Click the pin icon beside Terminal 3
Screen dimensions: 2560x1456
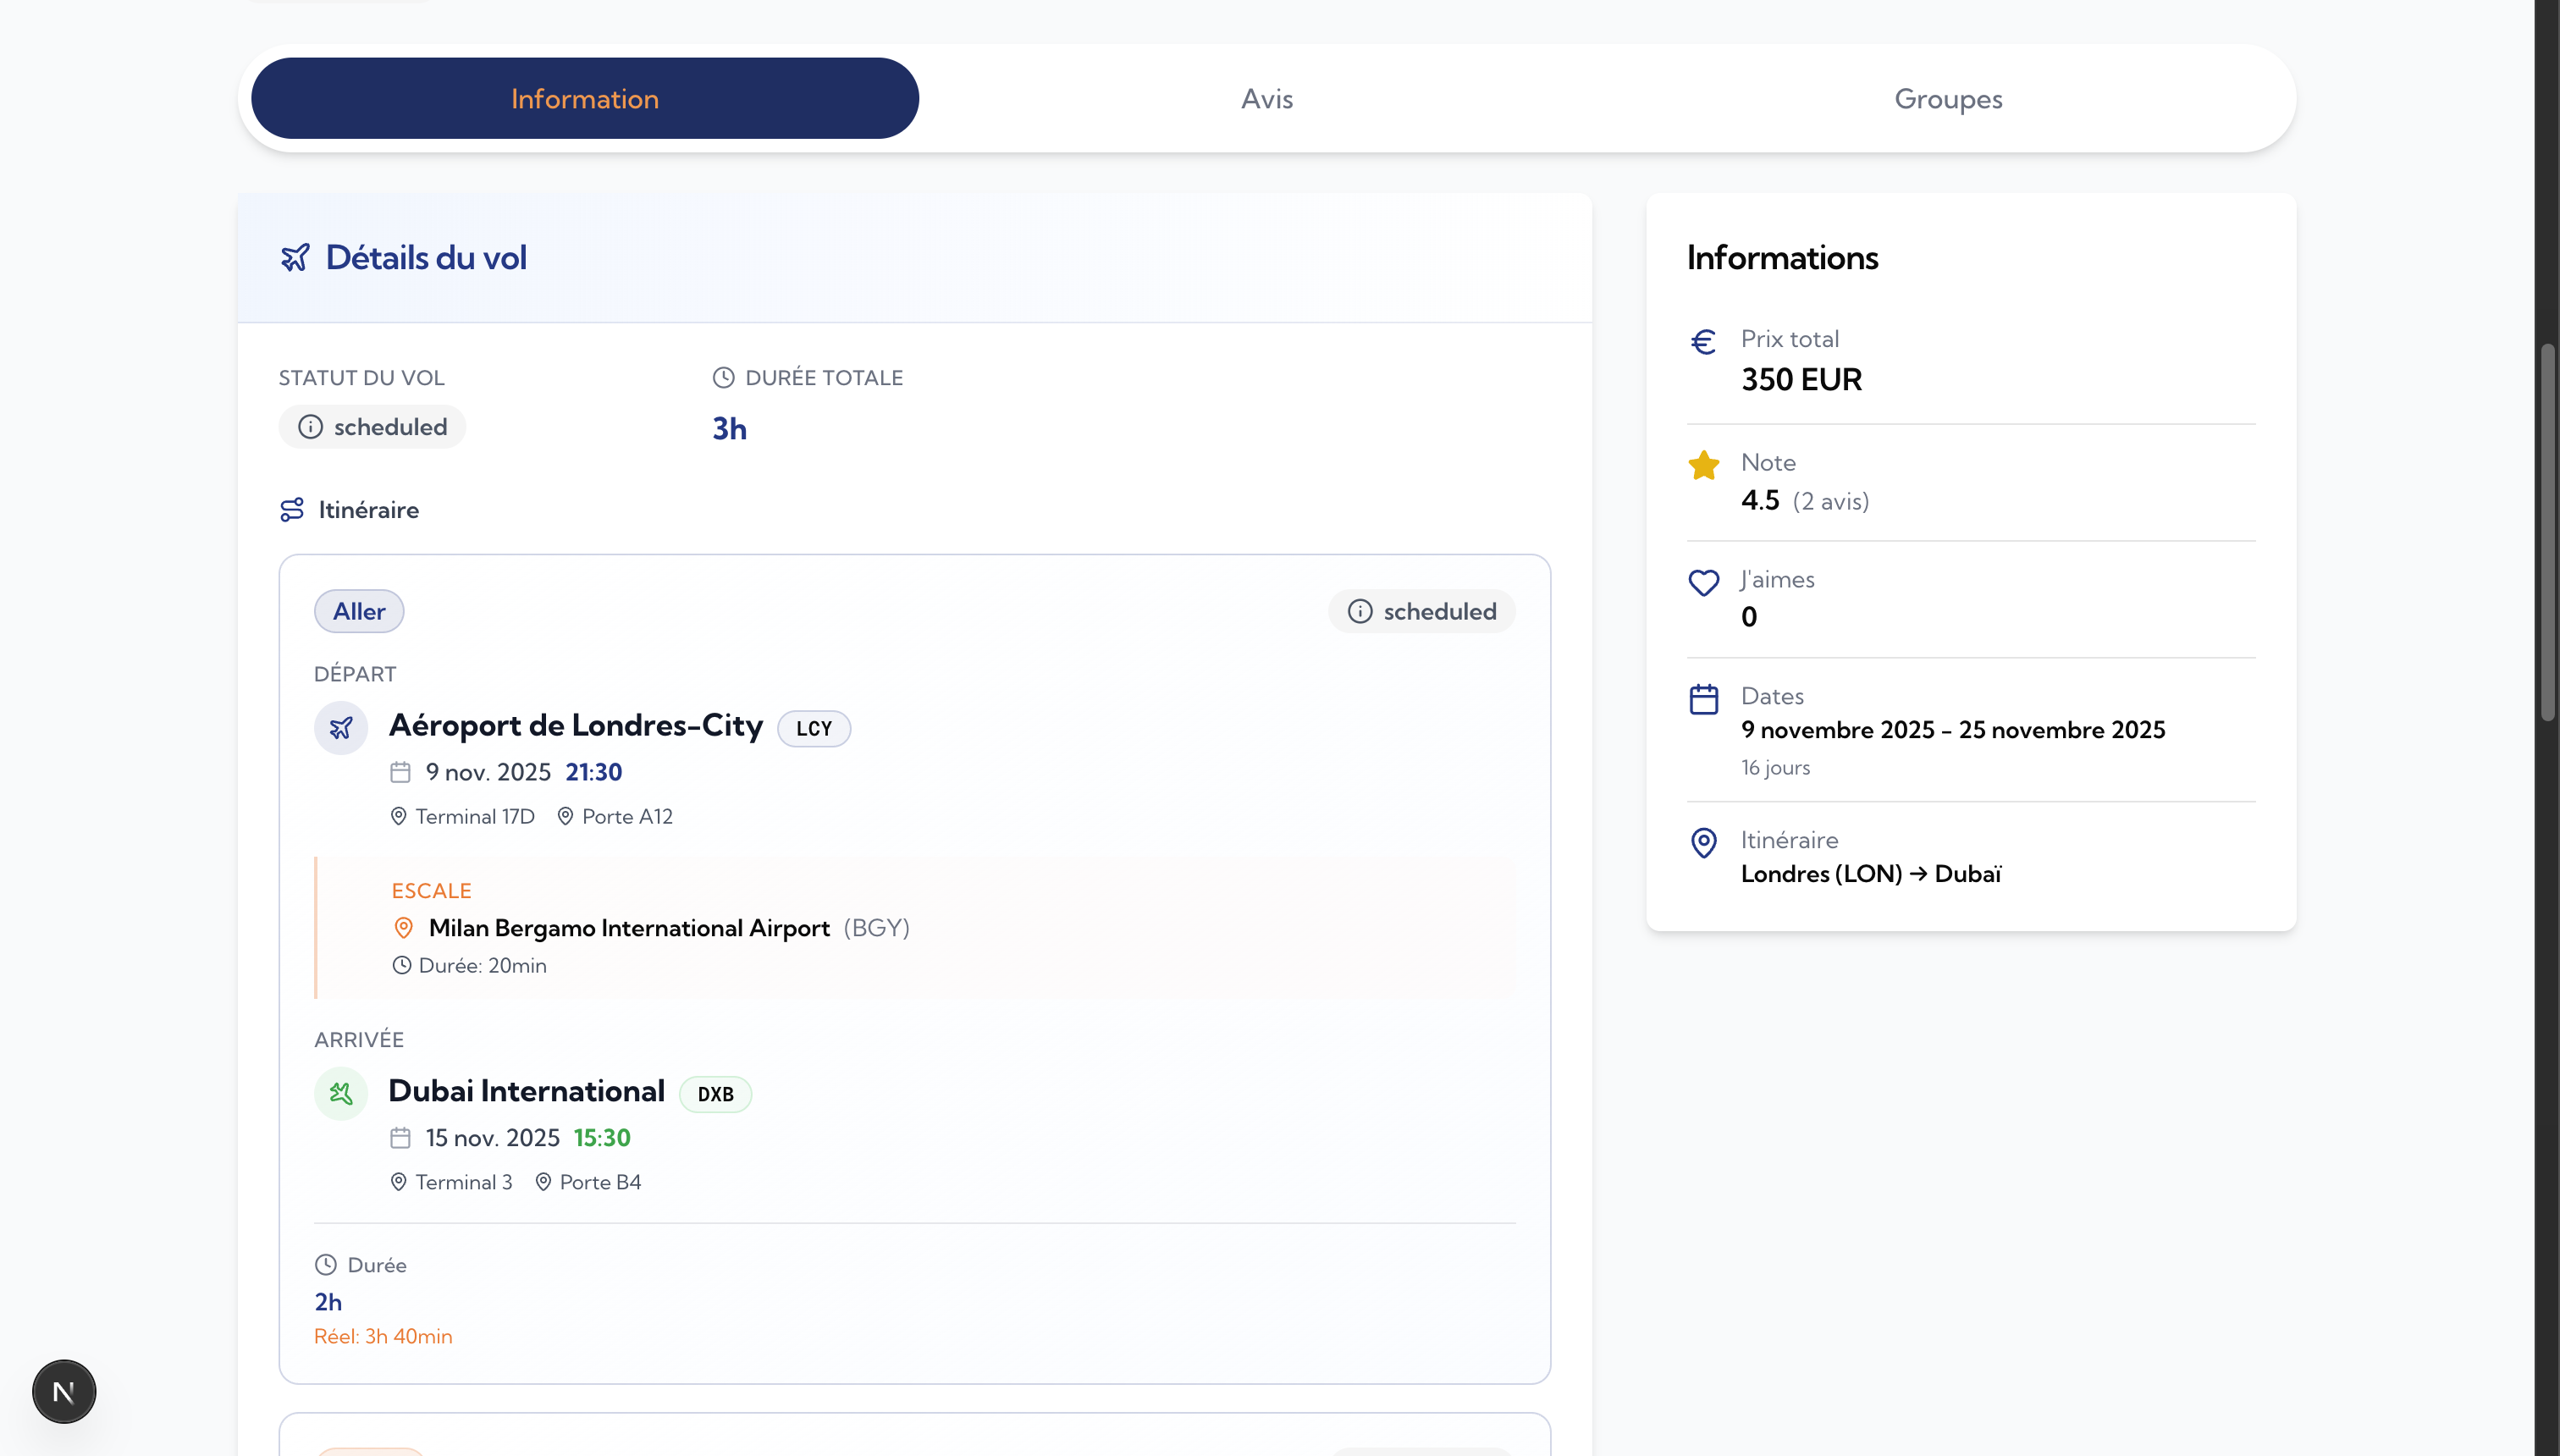coord(398,1182)
